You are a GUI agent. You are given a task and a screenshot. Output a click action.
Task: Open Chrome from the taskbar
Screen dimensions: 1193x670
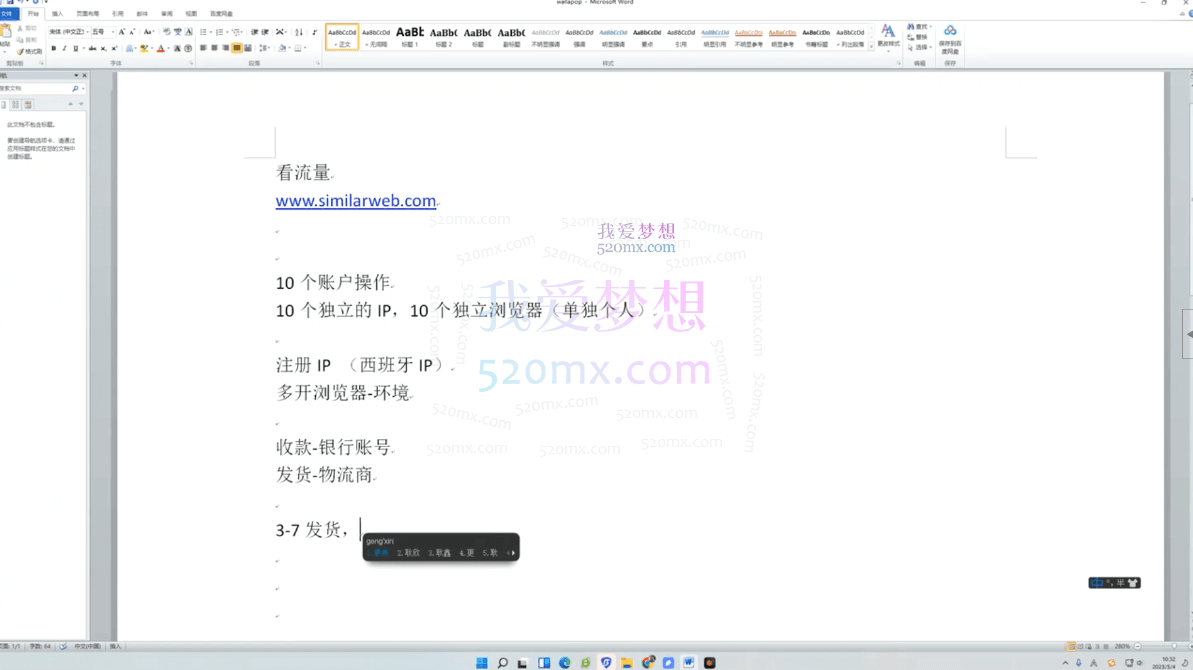point(647,661)
